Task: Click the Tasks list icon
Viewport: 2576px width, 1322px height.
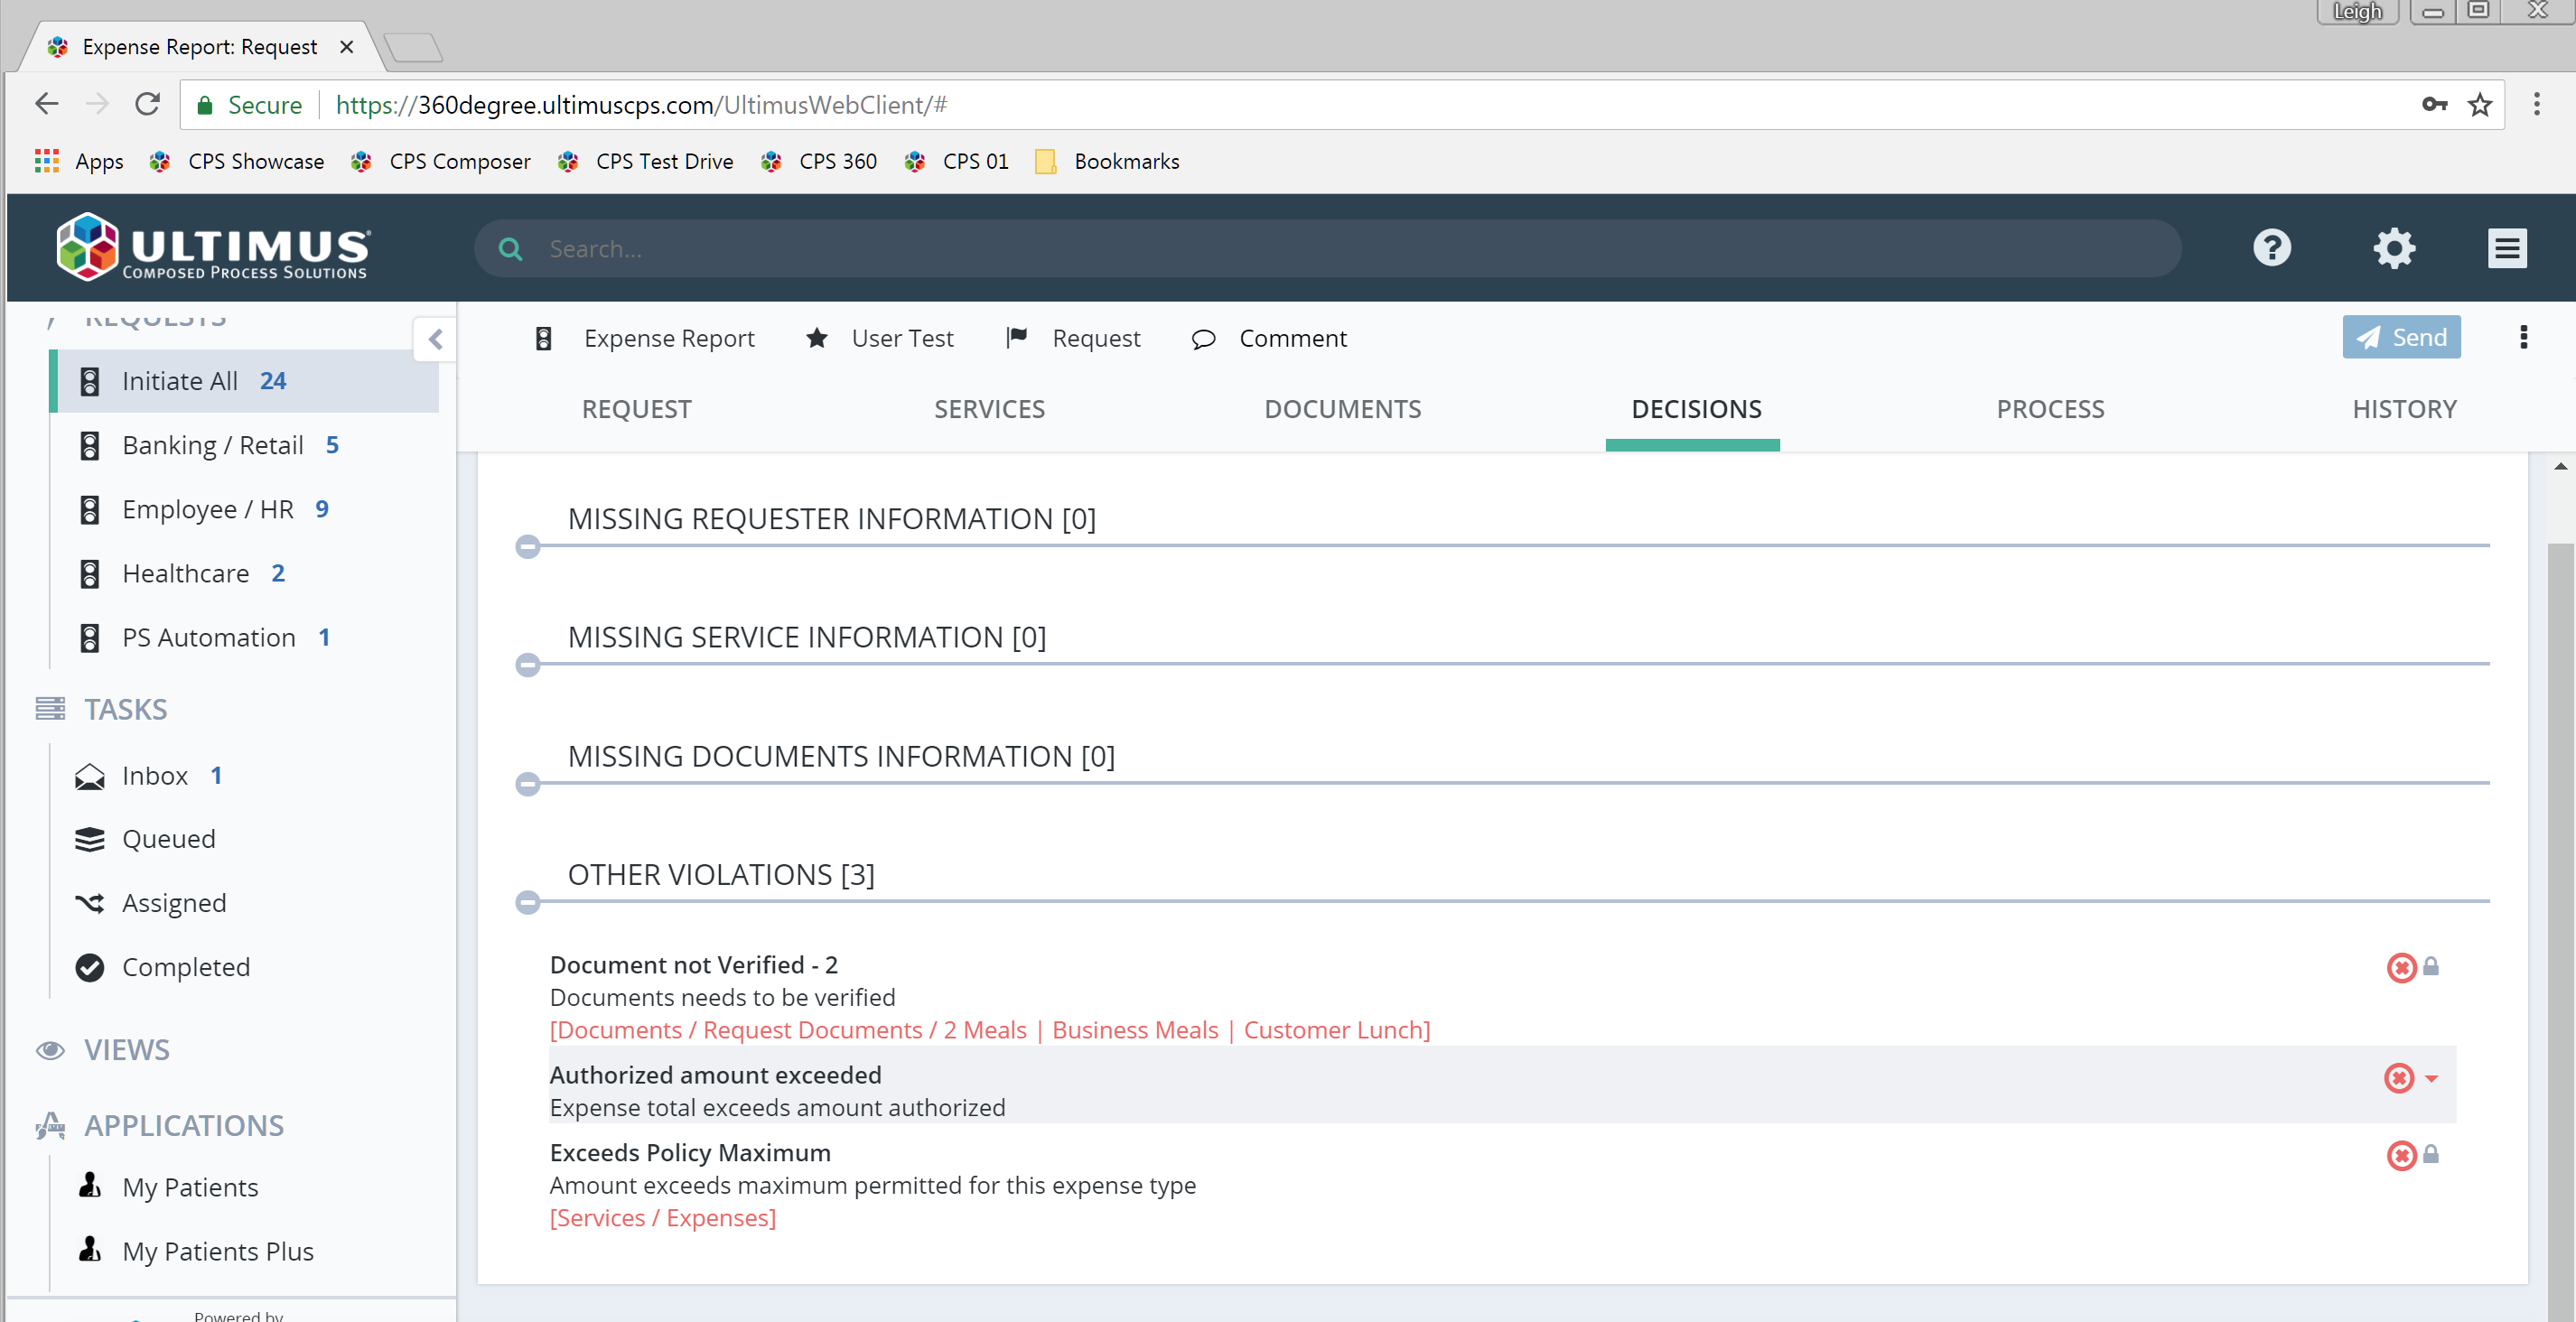Action: pos(50,709)
